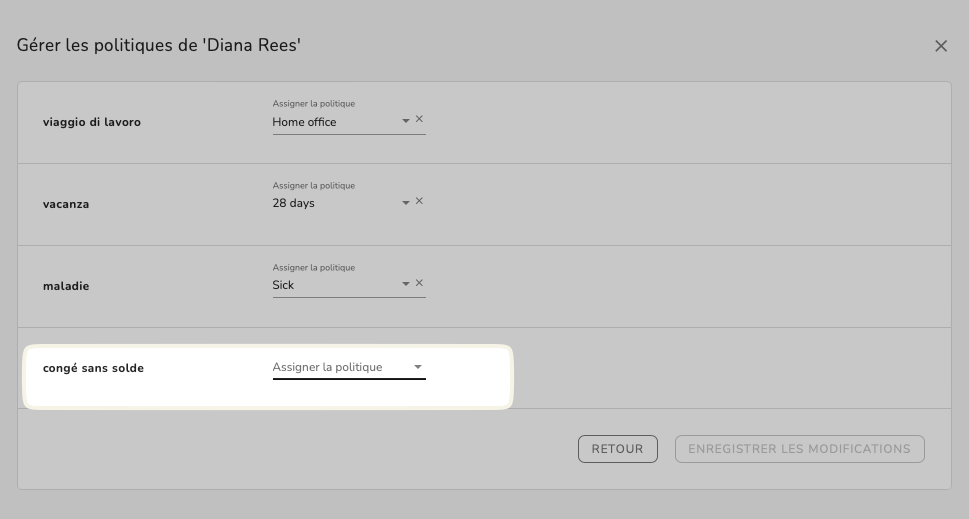This screenshot has width=969, height=519.
Task: Select the 28 days policy field
Action: coord(349,199)
